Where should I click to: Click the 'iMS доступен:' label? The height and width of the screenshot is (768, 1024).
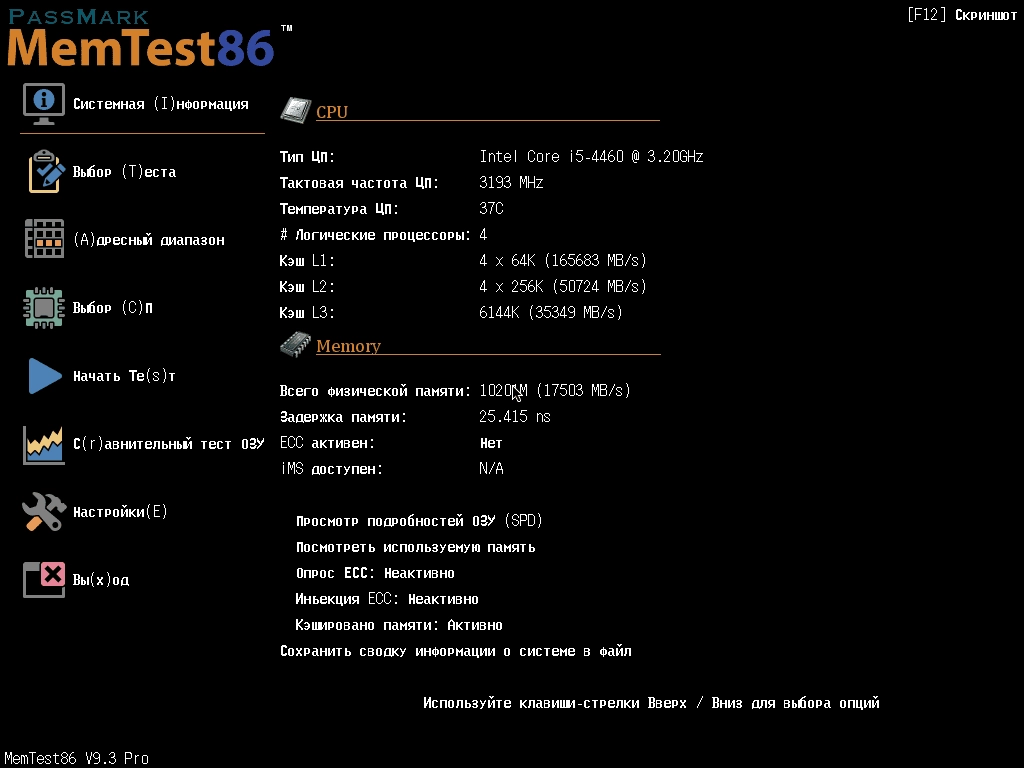click(331, 469)
